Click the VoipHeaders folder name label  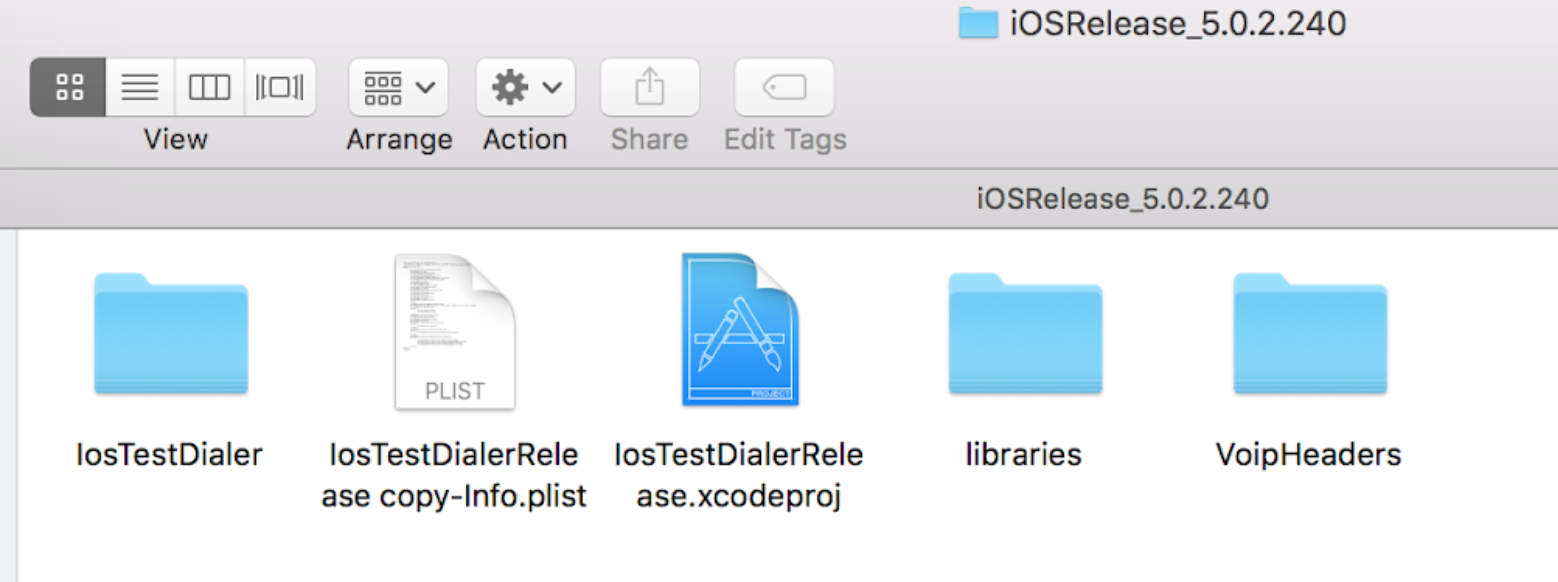[x=1308, y=455]
